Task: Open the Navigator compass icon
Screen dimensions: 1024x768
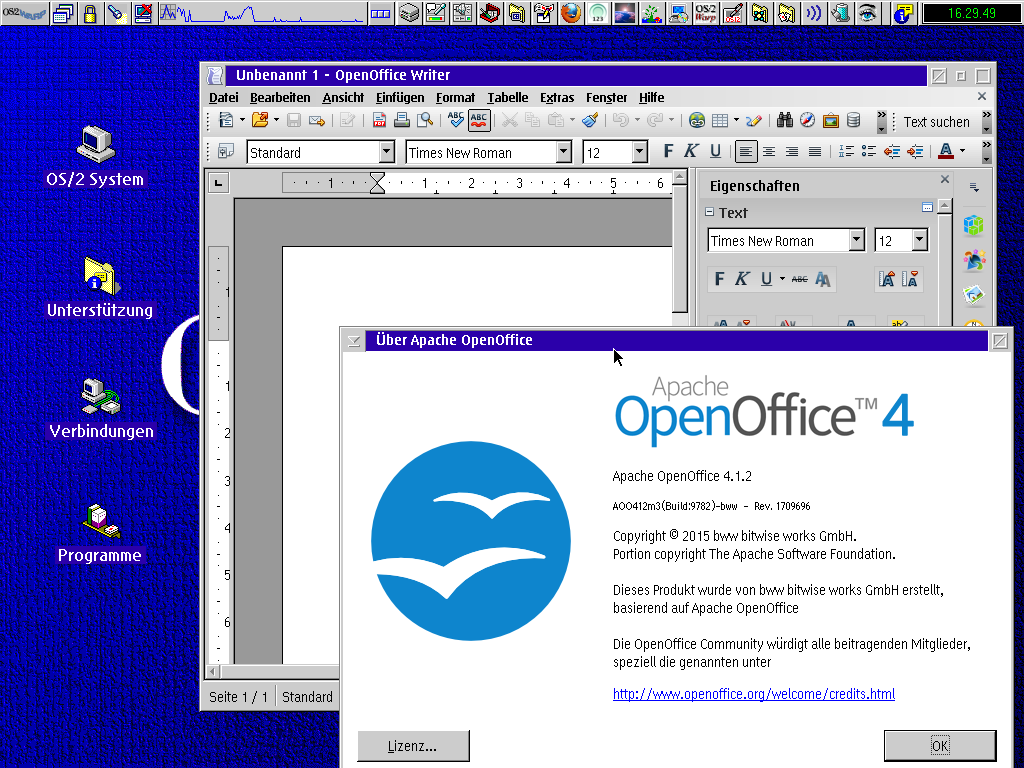Action: click(x=808, y=120)
